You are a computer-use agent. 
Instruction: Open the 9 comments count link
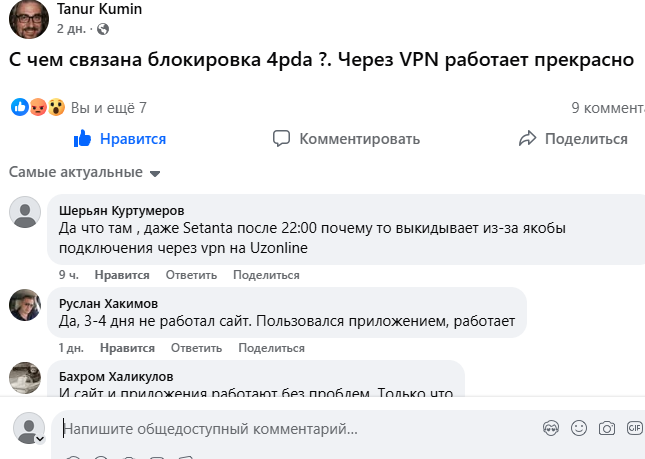click(x=607, y=107)
